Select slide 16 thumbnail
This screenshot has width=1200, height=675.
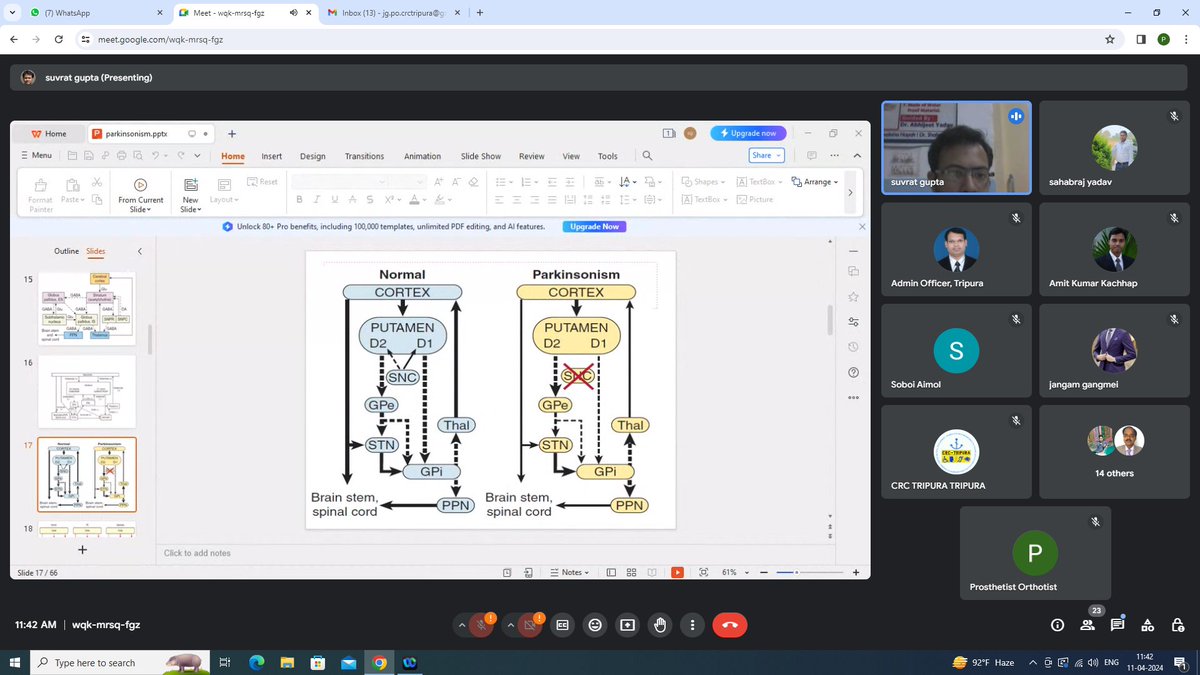[x=87, y=392]
